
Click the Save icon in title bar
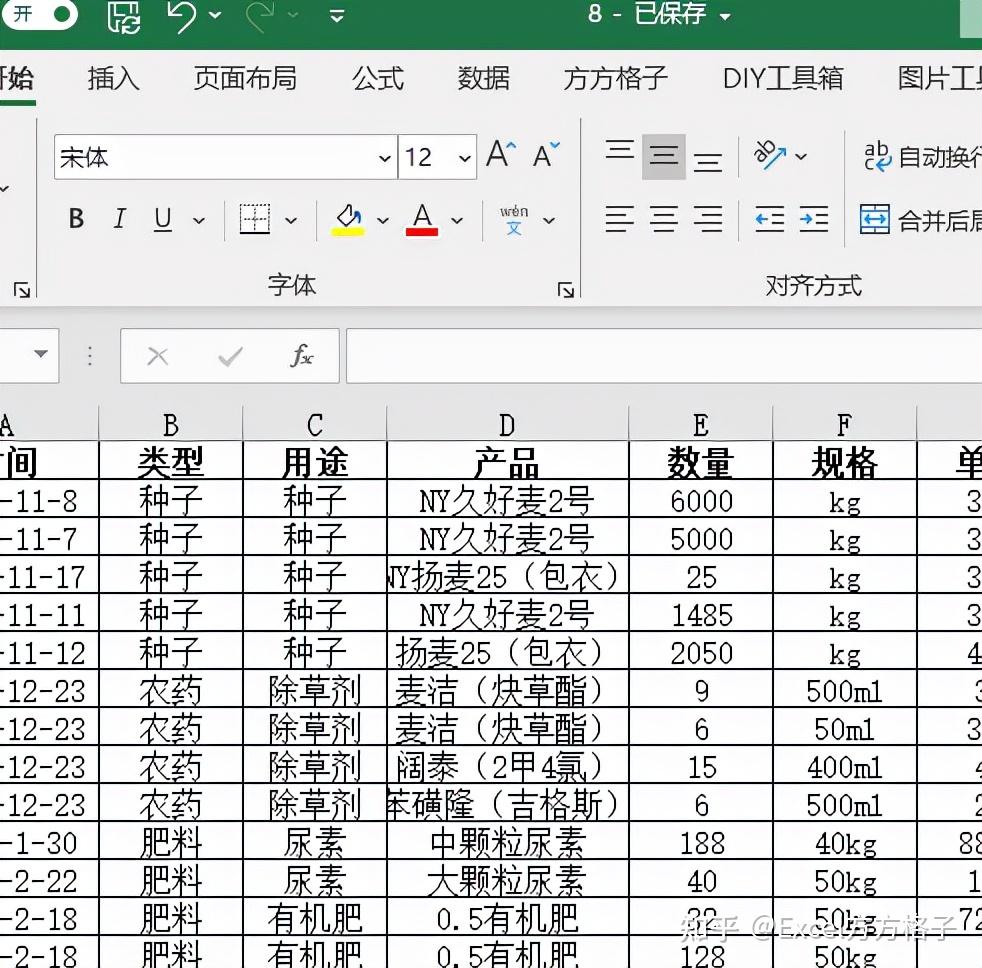[x=123, y=17]
